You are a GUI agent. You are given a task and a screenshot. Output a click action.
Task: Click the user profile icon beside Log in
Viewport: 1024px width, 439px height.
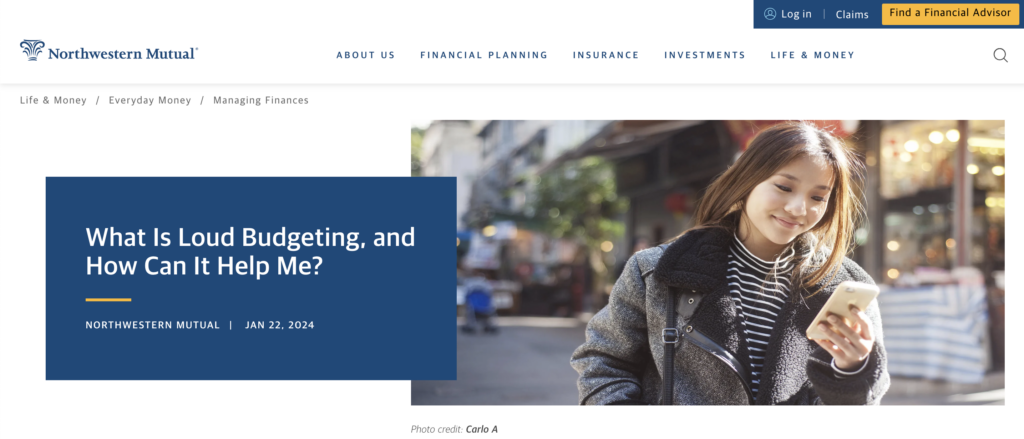tap(770, 14)
